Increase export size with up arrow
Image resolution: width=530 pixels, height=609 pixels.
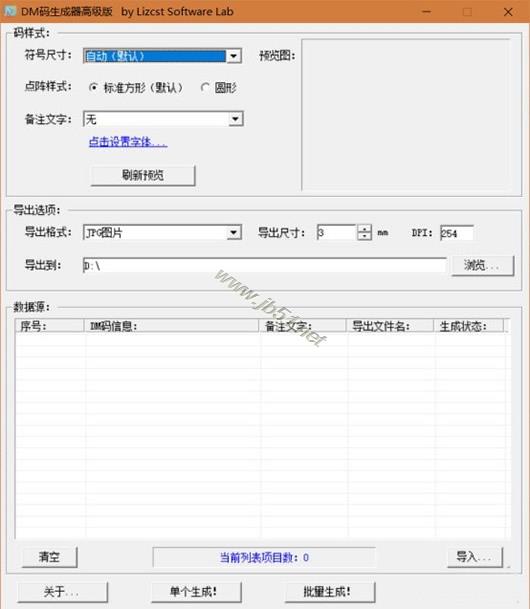pyautogui.click(x=364, y=229)
